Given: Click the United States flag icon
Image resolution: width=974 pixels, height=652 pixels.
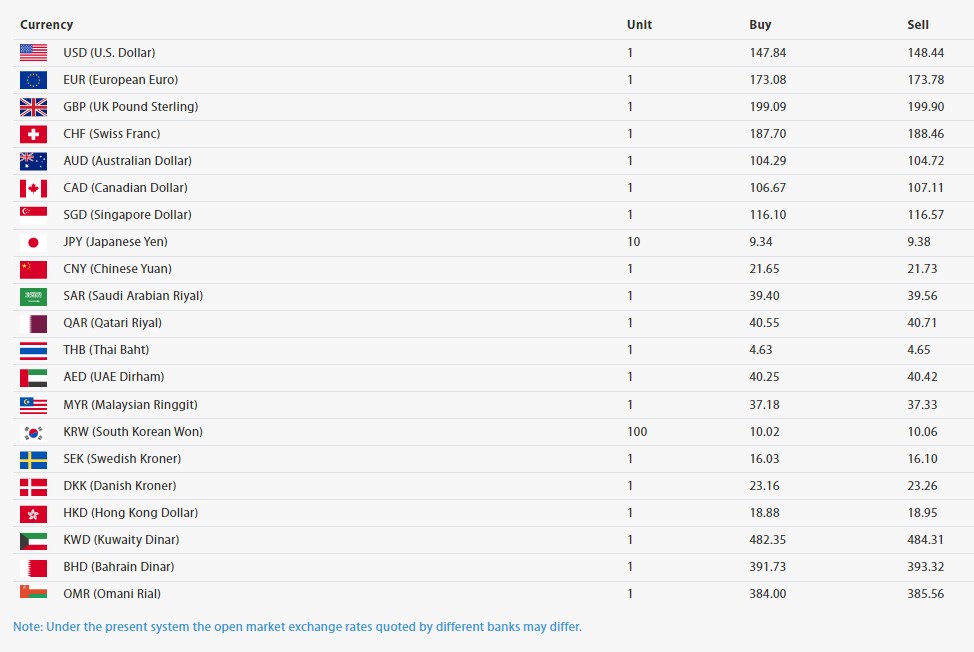Looking at the screenshot, I should coord(33,53).
